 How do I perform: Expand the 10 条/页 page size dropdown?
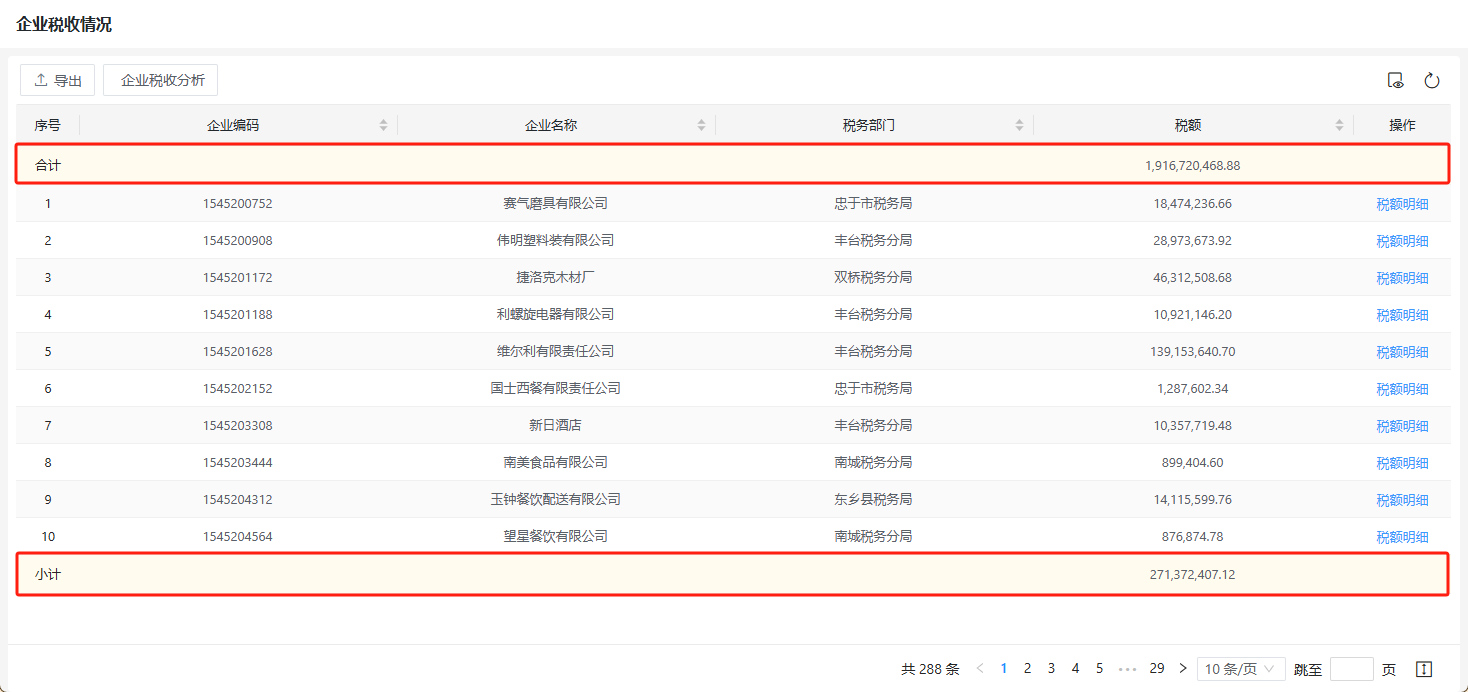pyautogui.click(x=1240, y=669)
